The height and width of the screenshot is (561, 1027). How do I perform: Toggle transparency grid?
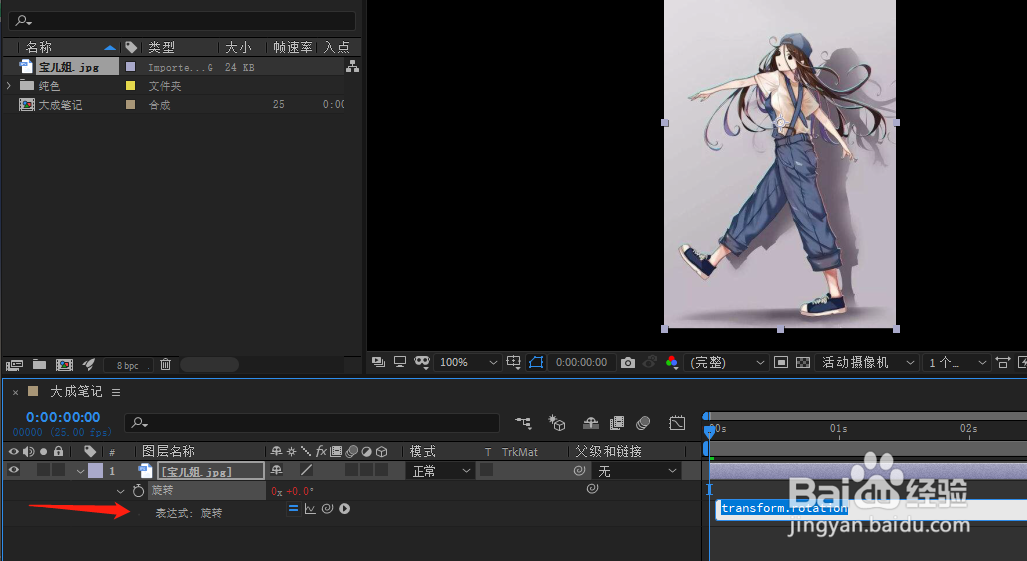(x=803, y=362)
